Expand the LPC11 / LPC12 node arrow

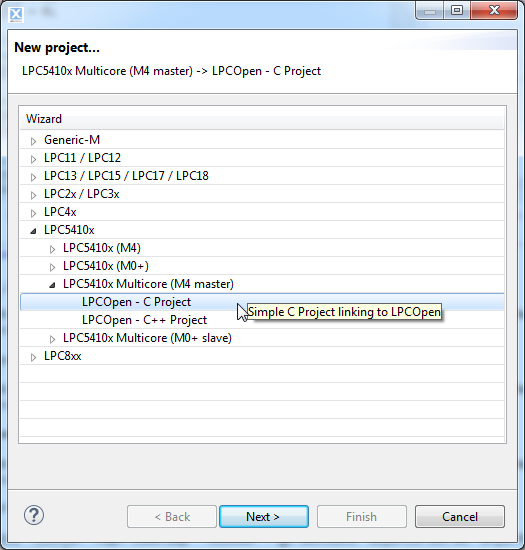(33, 159)
